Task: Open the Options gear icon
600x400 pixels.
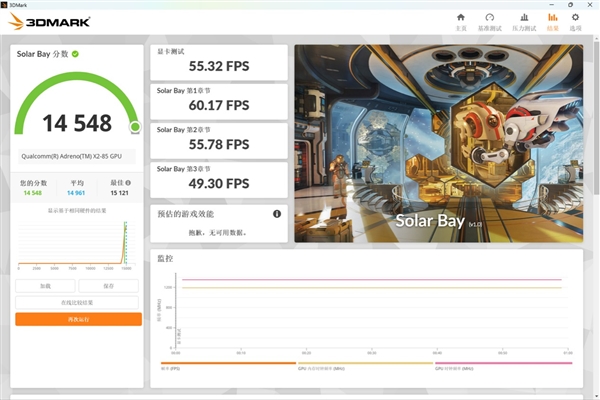Action: coord(575,17)
